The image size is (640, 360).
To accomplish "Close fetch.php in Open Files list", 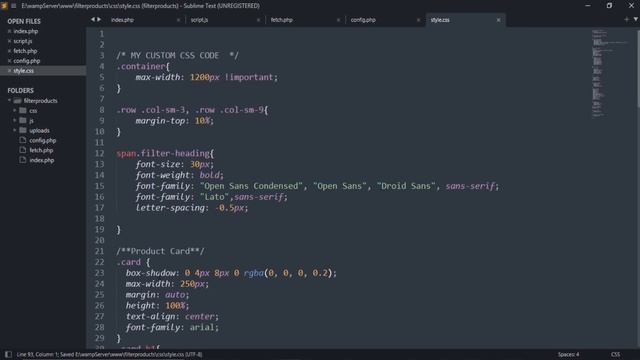I will click(x=9, y=51).
